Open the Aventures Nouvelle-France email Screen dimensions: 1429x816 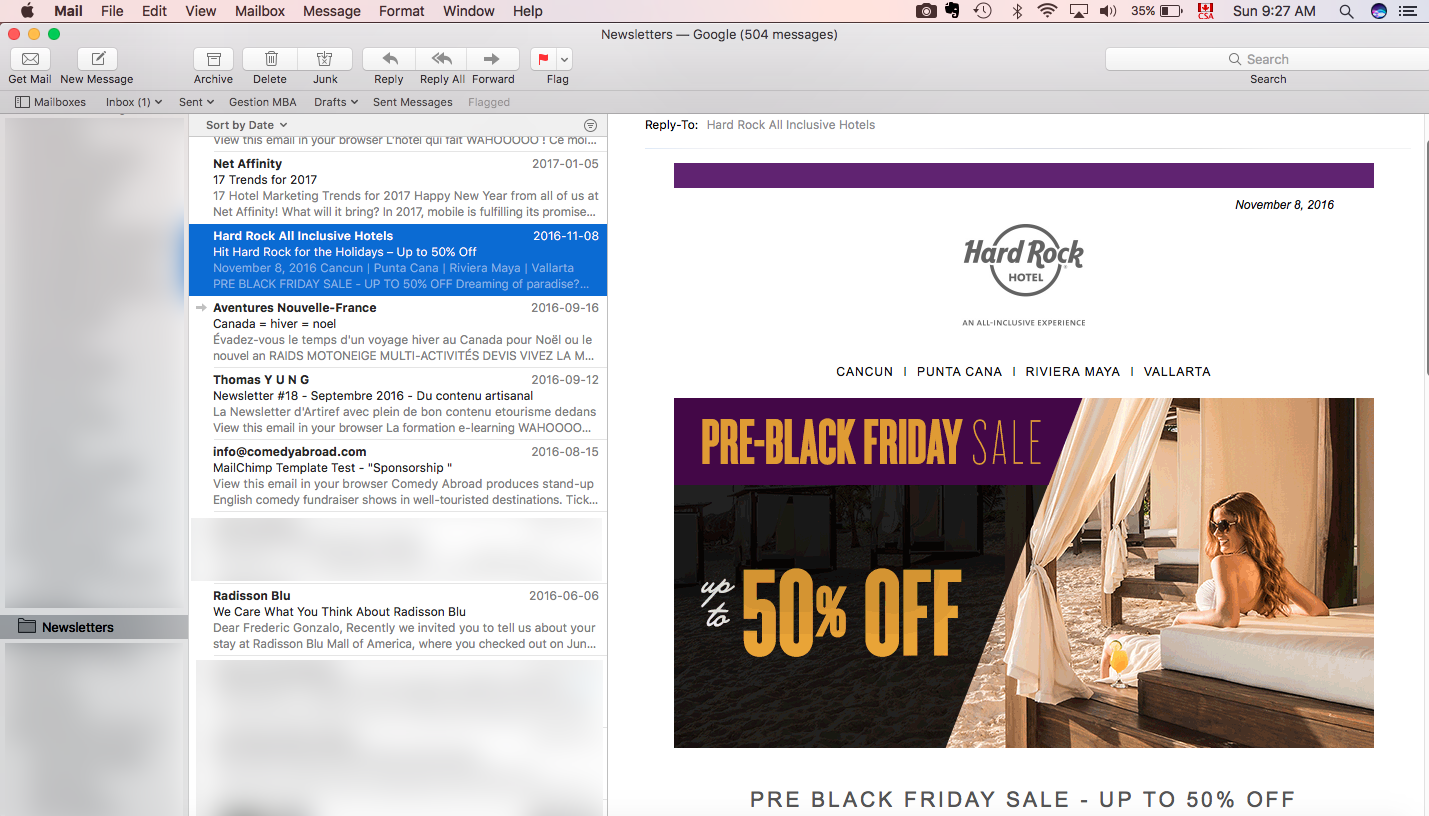[x=398, y=332]
